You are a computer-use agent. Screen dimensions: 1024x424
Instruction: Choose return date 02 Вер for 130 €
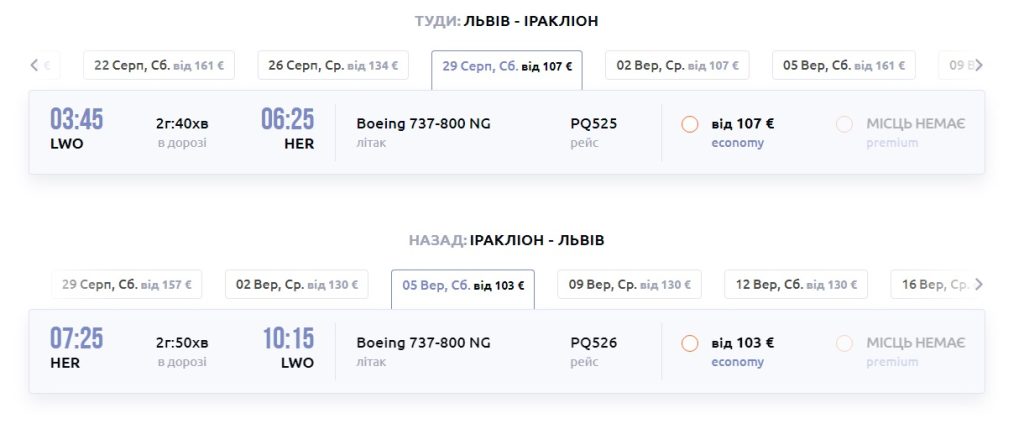tap(296, 285)
